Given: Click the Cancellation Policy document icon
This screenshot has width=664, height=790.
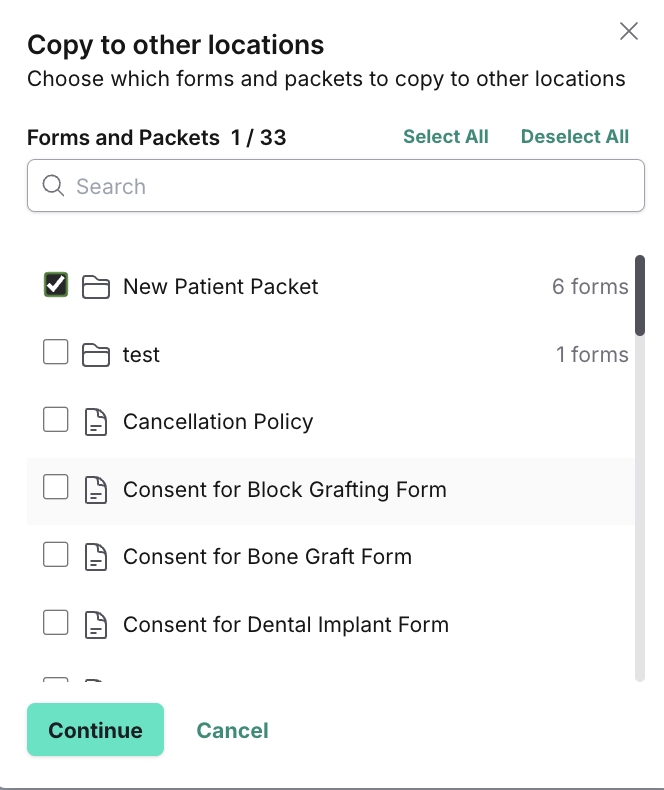Looking at the screenshot, I should pyautogui.click(x=96, y=422).
